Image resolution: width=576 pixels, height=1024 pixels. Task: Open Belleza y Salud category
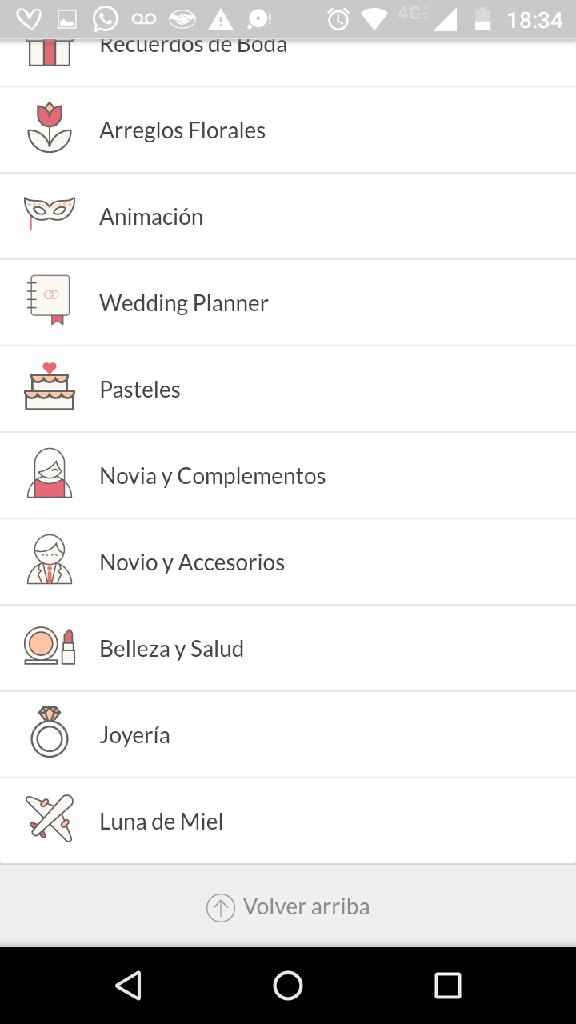pos(288,648)
